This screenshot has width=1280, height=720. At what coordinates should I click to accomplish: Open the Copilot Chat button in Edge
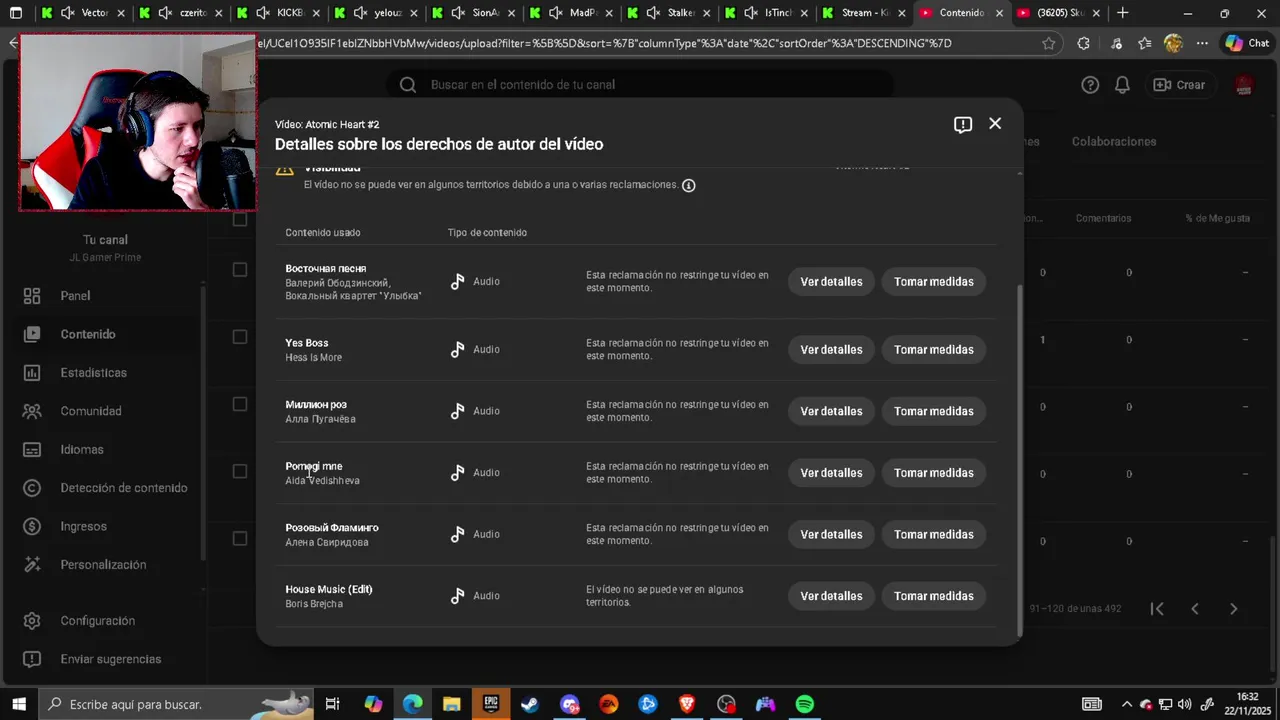(x=1246, y=43)
